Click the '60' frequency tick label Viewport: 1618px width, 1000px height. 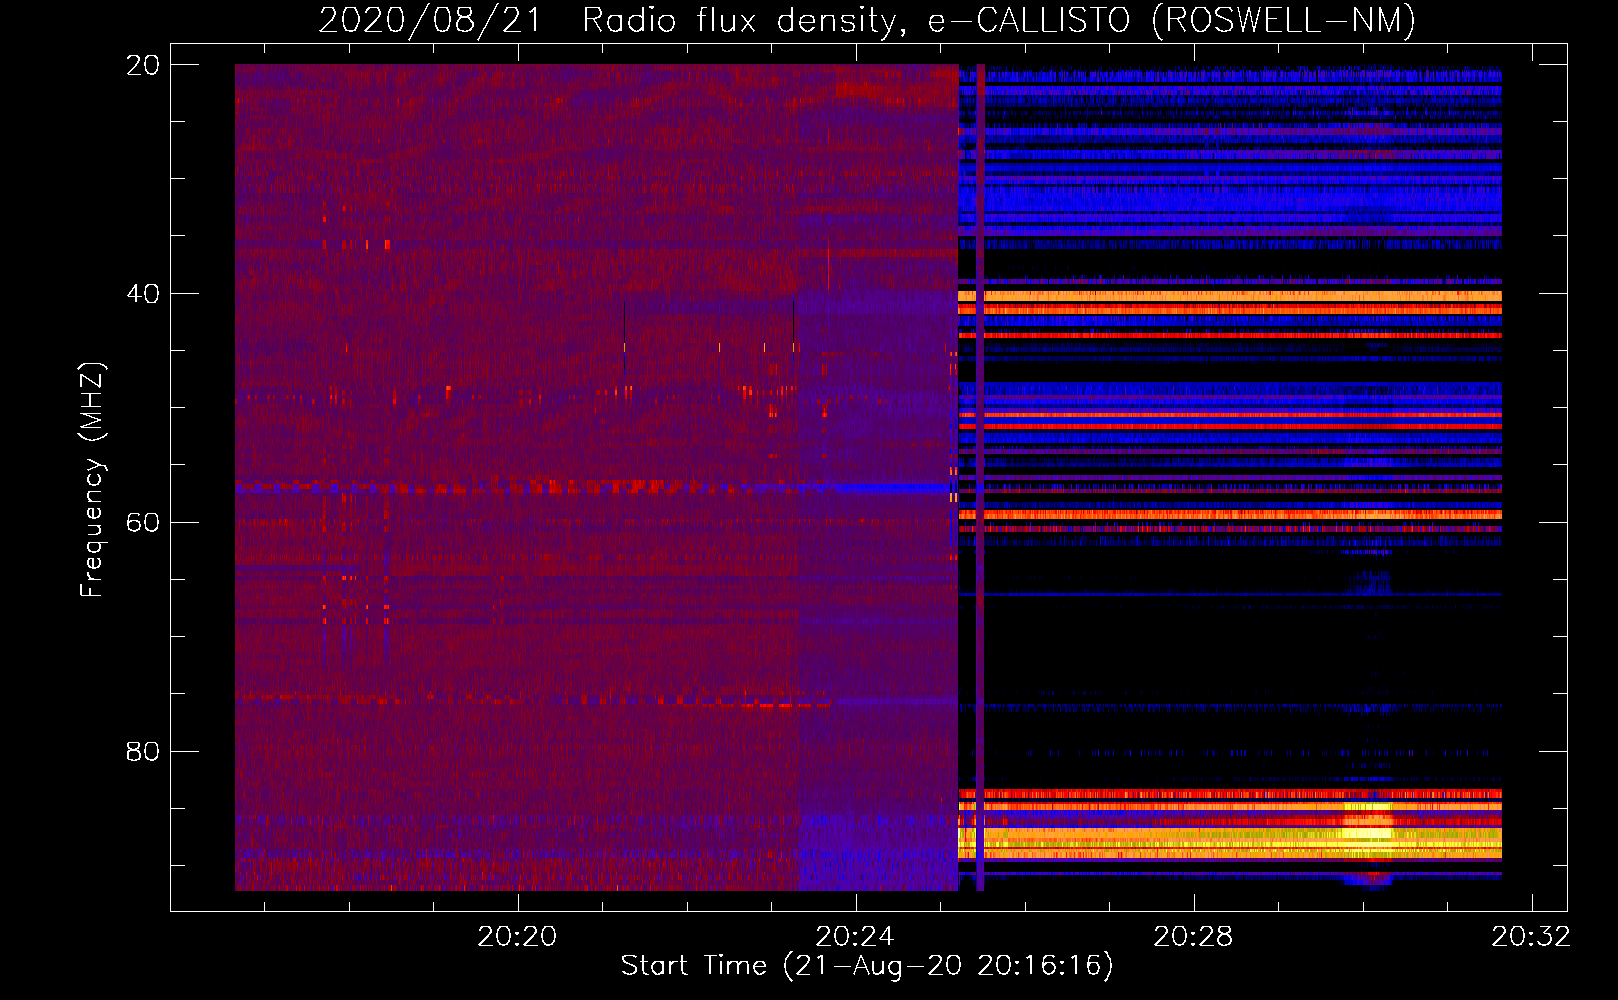tap(142, 523)
